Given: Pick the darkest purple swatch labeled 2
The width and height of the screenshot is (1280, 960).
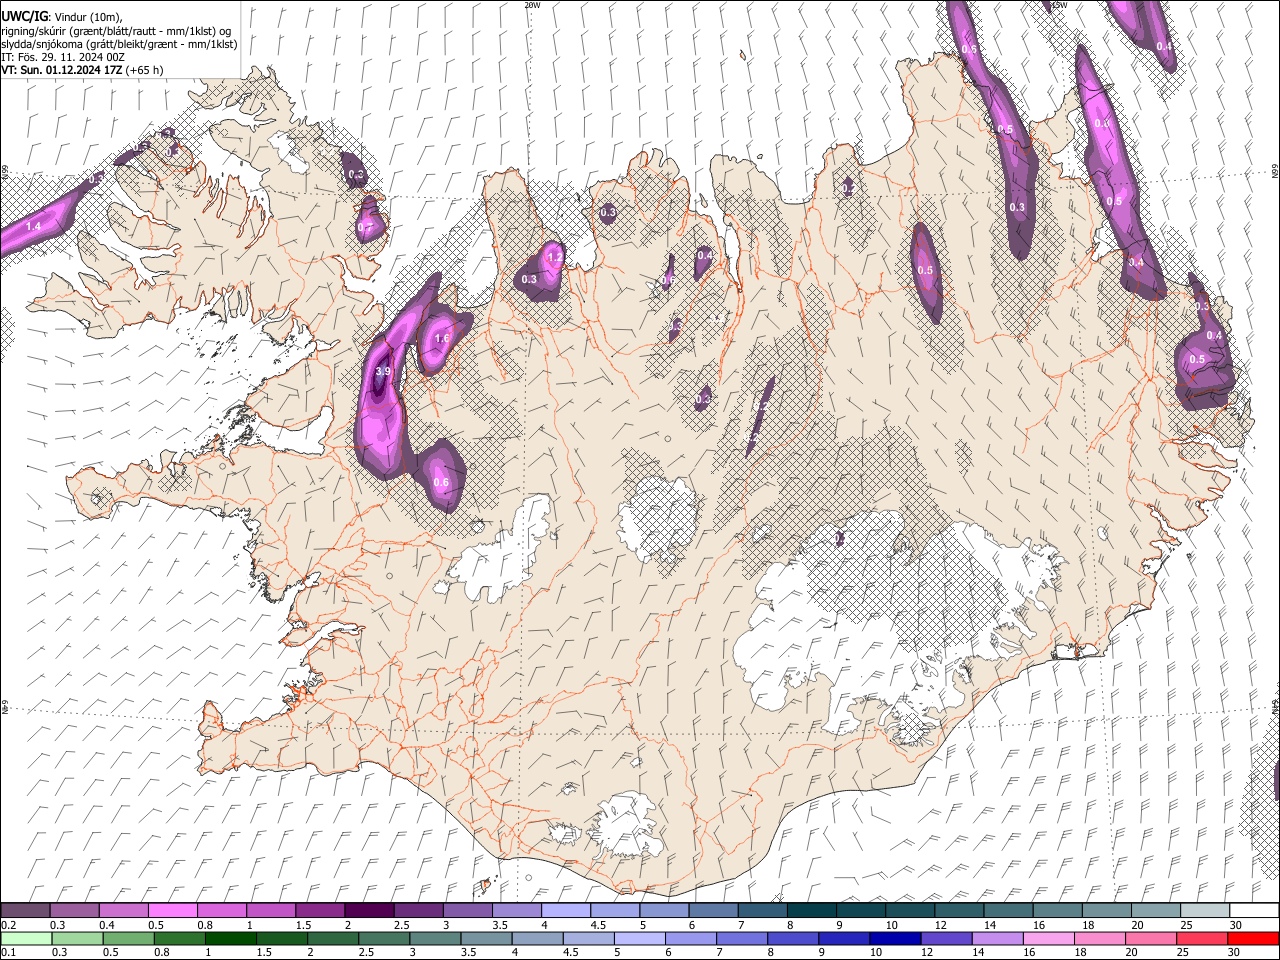Looking at the screenshot, I should click(369, 910).
